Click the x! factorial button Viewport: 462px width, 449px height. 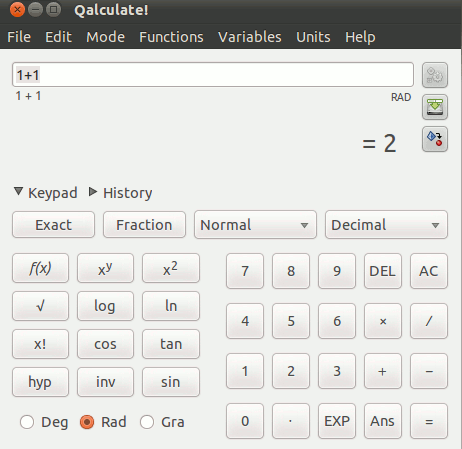(x=40, y=344)
